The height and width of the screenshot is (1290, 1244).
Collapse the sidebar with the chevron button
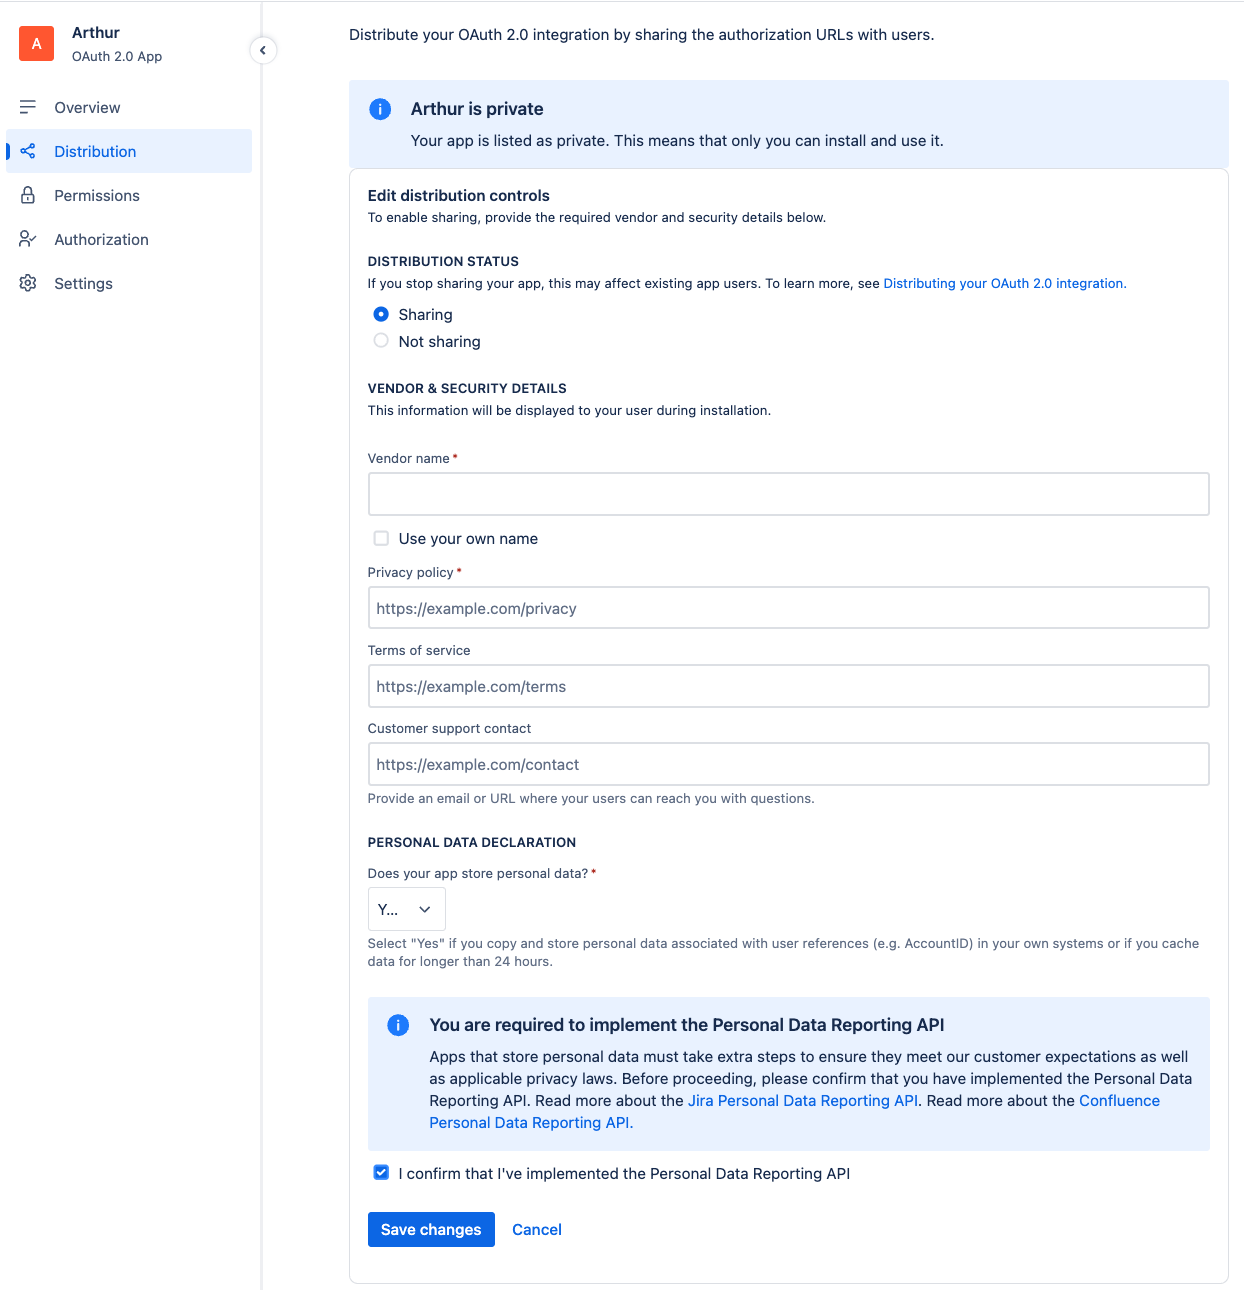263,50
